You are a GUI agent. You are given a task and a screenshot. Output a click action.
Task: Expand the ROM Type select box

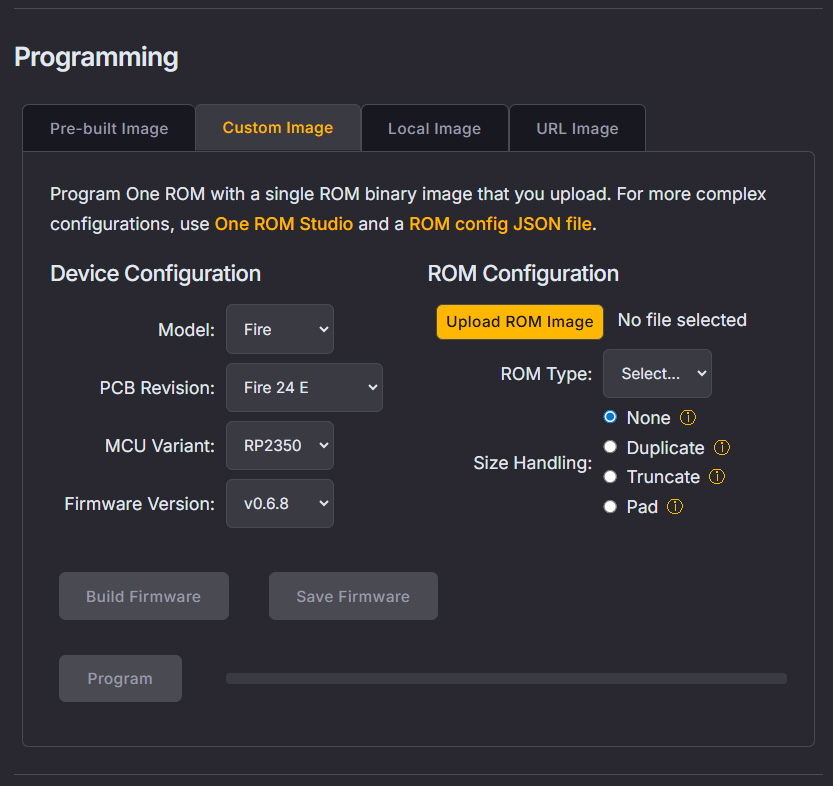tap(657, 373)
